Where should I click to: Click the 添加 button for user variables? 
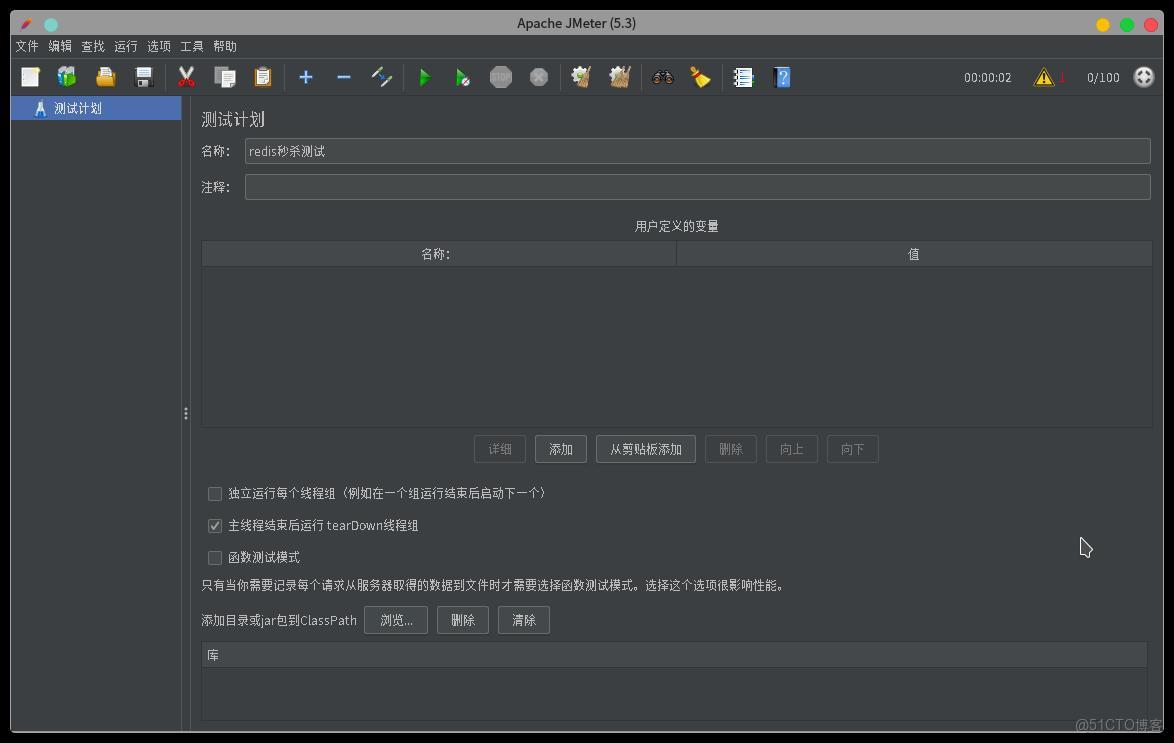click(x=560, y=448)
